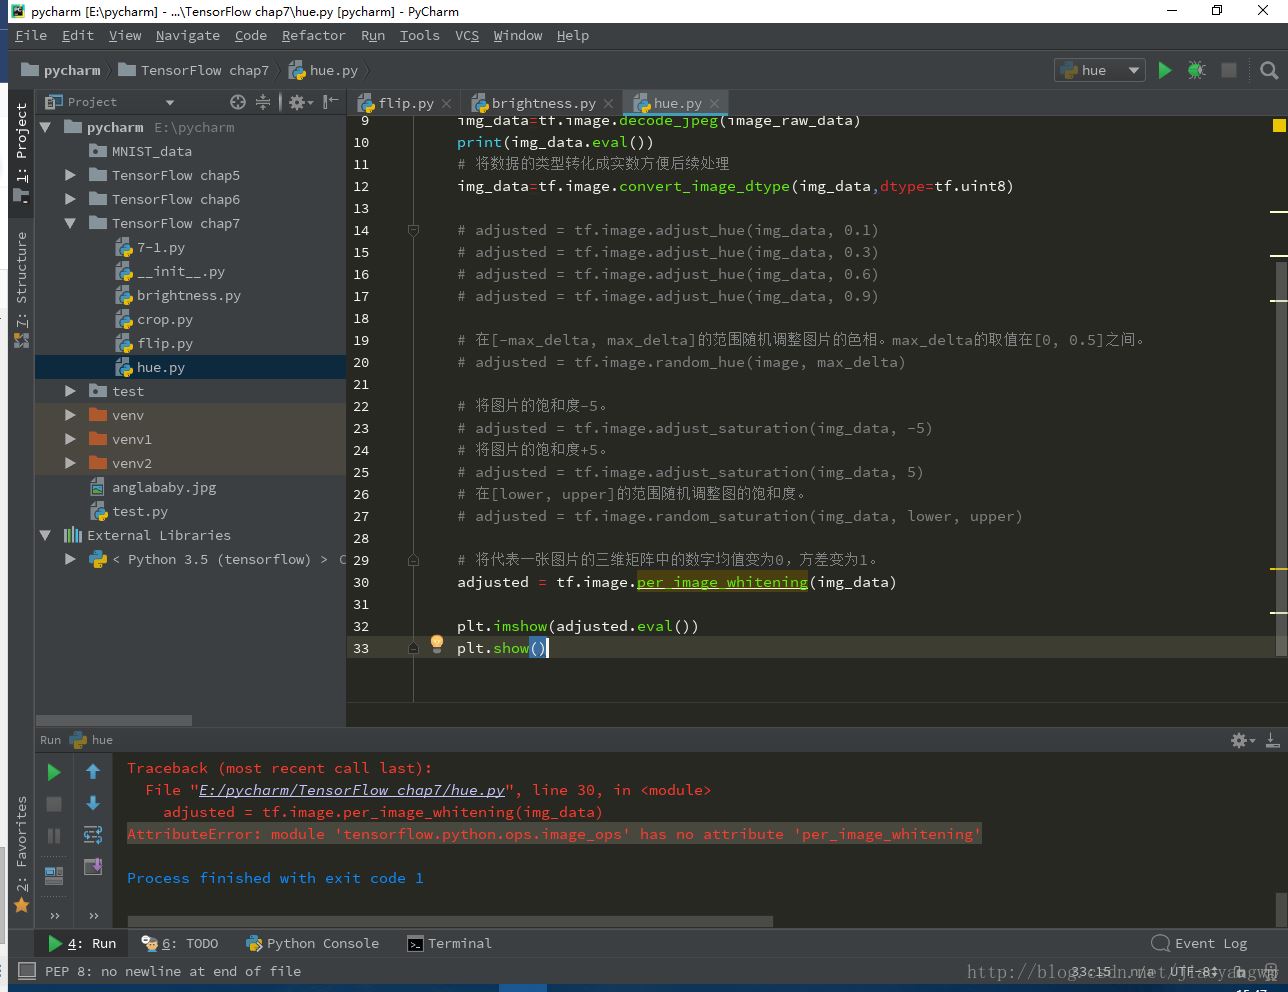Hide the Project tool window panel
This screenshot has height=992, width=1288.
[x=331, y=102]
